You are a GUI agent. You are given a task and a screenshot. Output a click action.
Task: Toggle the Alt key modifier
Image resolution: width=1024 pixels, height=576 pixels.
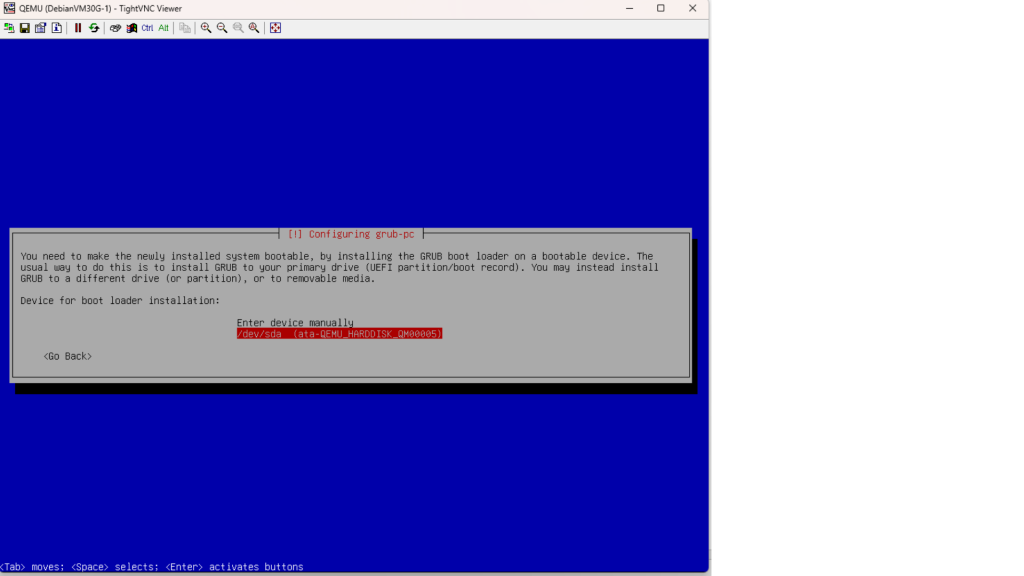coord(163,28)
